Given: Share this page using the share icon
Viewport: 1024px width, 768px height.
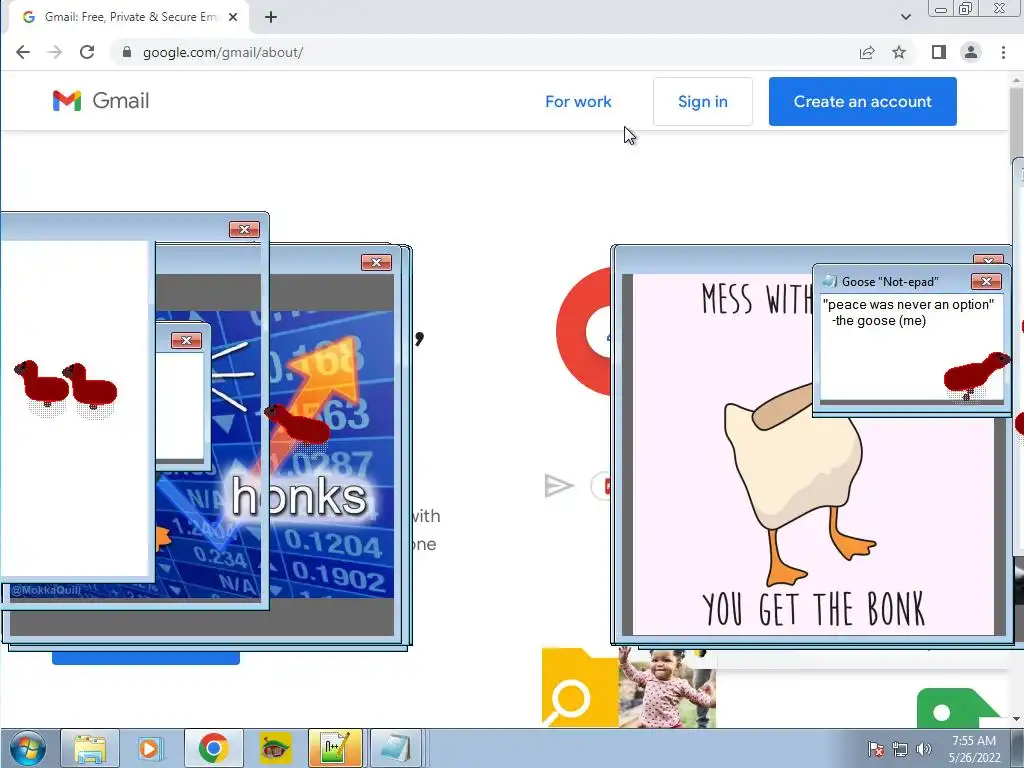Looking at the screenshot, I should point(867,52).
